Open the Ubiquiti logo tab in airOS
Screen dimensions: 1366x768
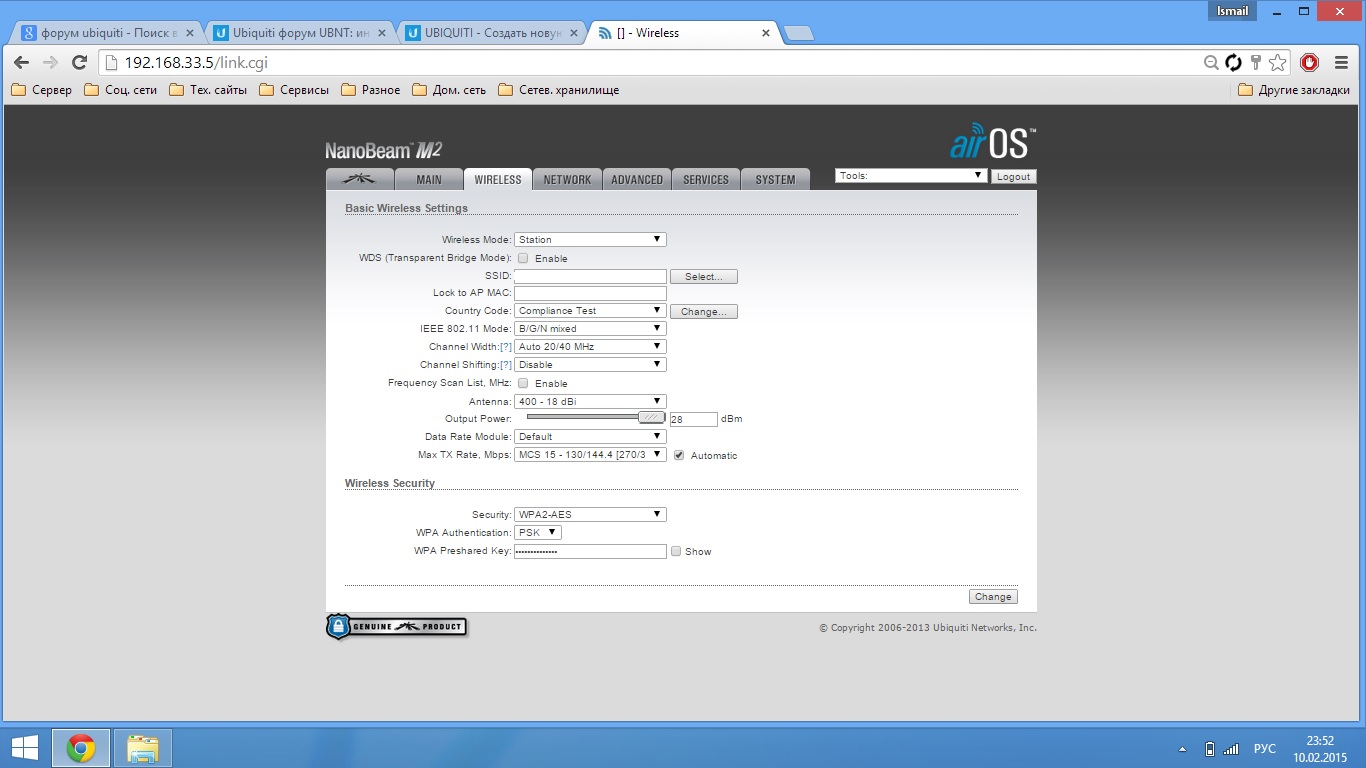pyautogui.click(x=358, y=179)
